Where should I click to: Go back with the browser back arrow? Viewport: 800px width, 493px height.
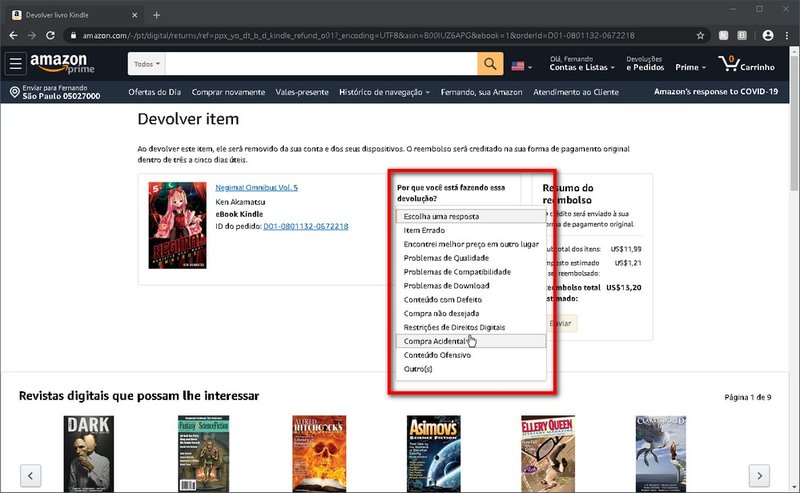coord(13,35)
